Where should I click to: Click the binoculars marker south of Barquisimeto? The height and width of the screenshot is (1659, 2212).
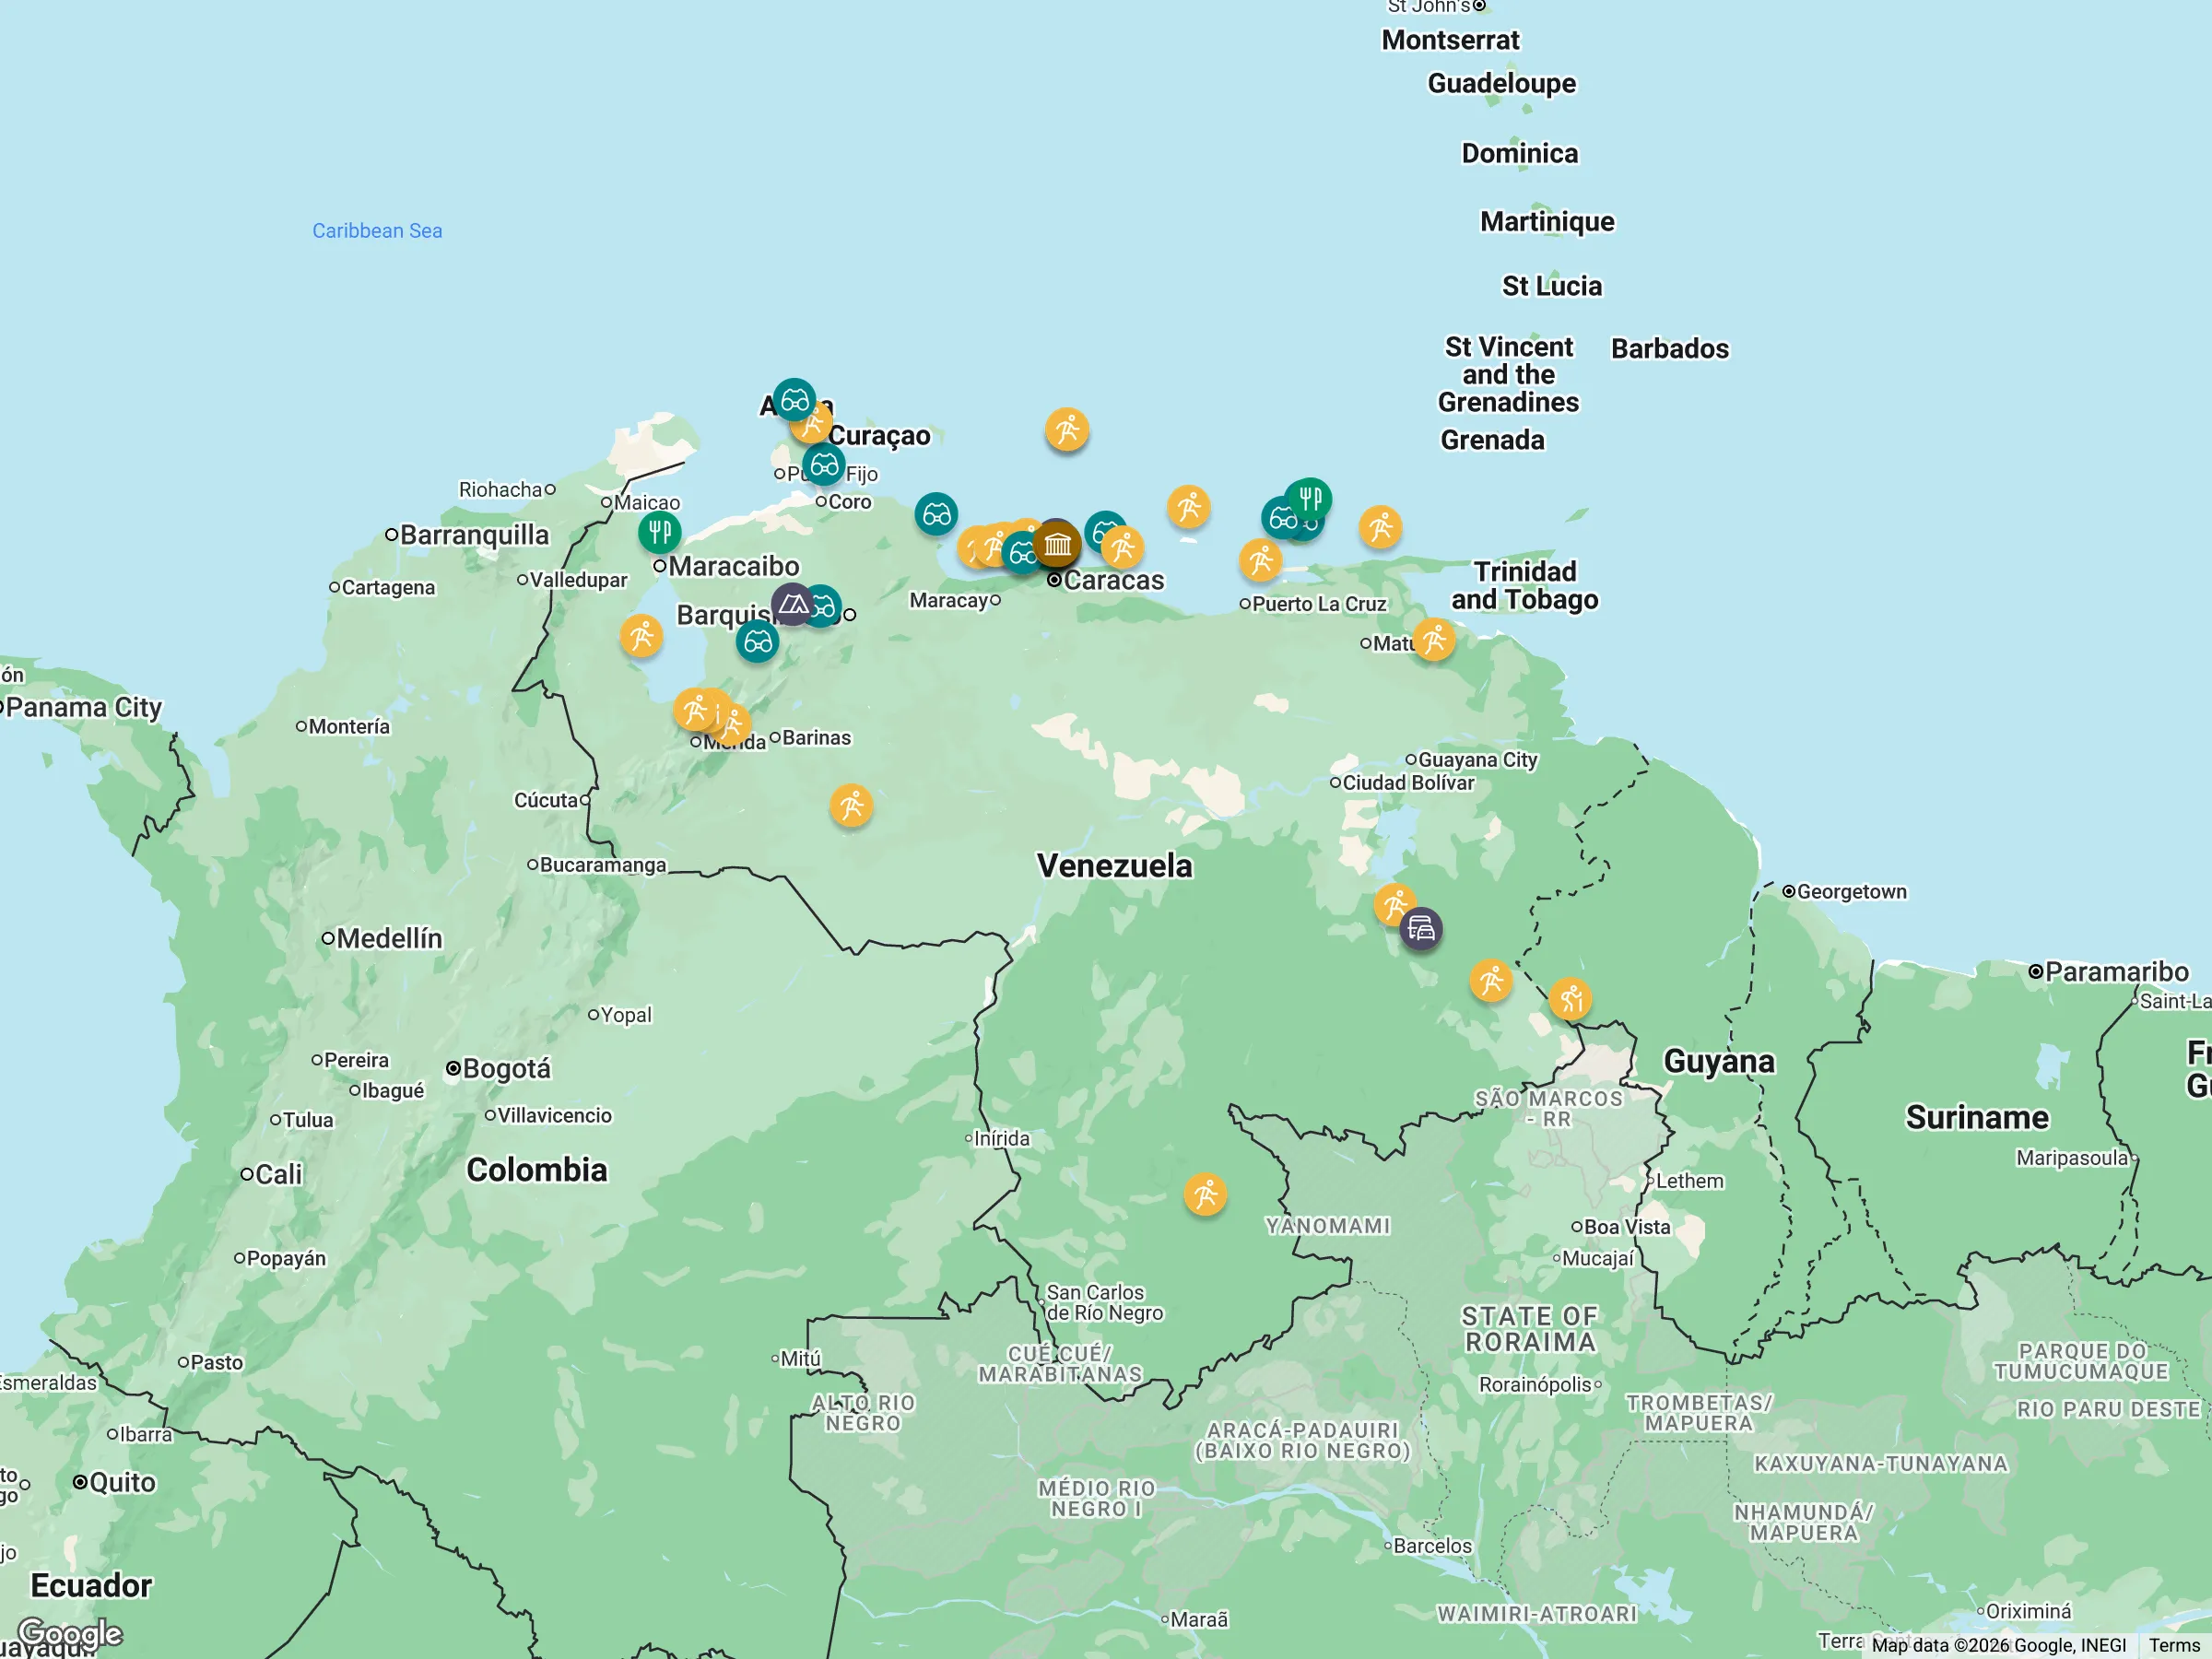coord(757,641)
